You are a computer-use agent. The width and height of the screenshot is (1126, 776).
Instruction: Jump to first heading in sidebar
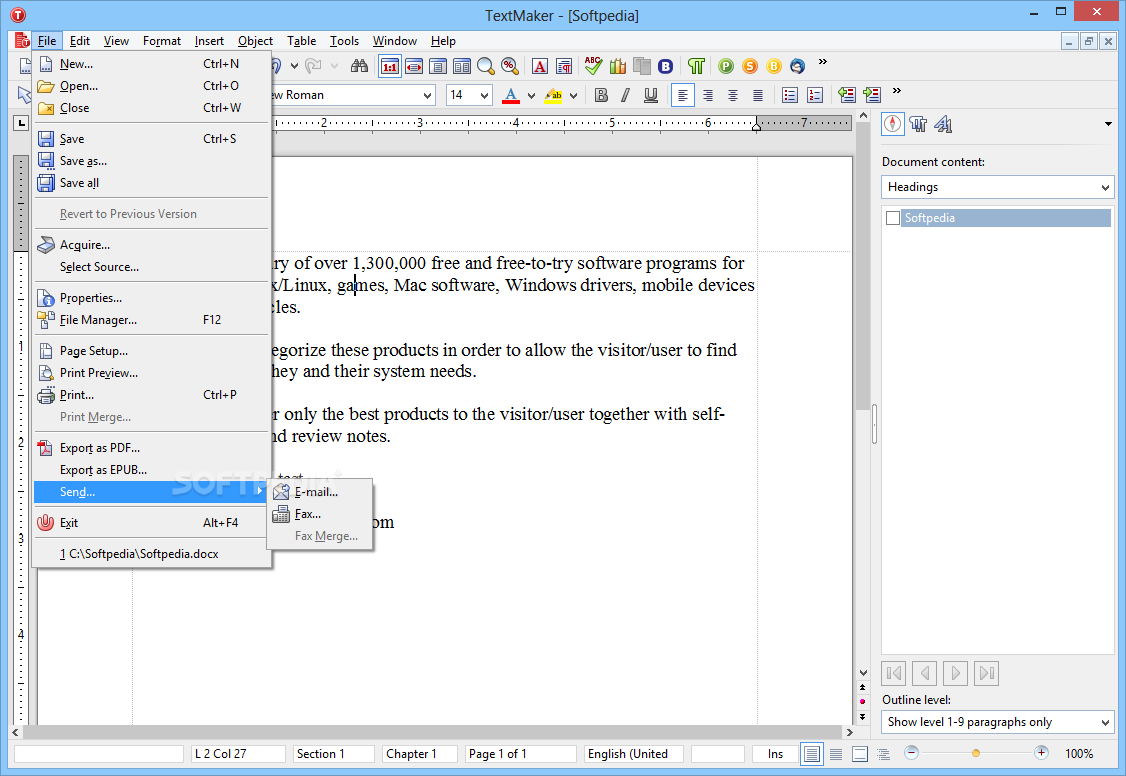(893, 673)
